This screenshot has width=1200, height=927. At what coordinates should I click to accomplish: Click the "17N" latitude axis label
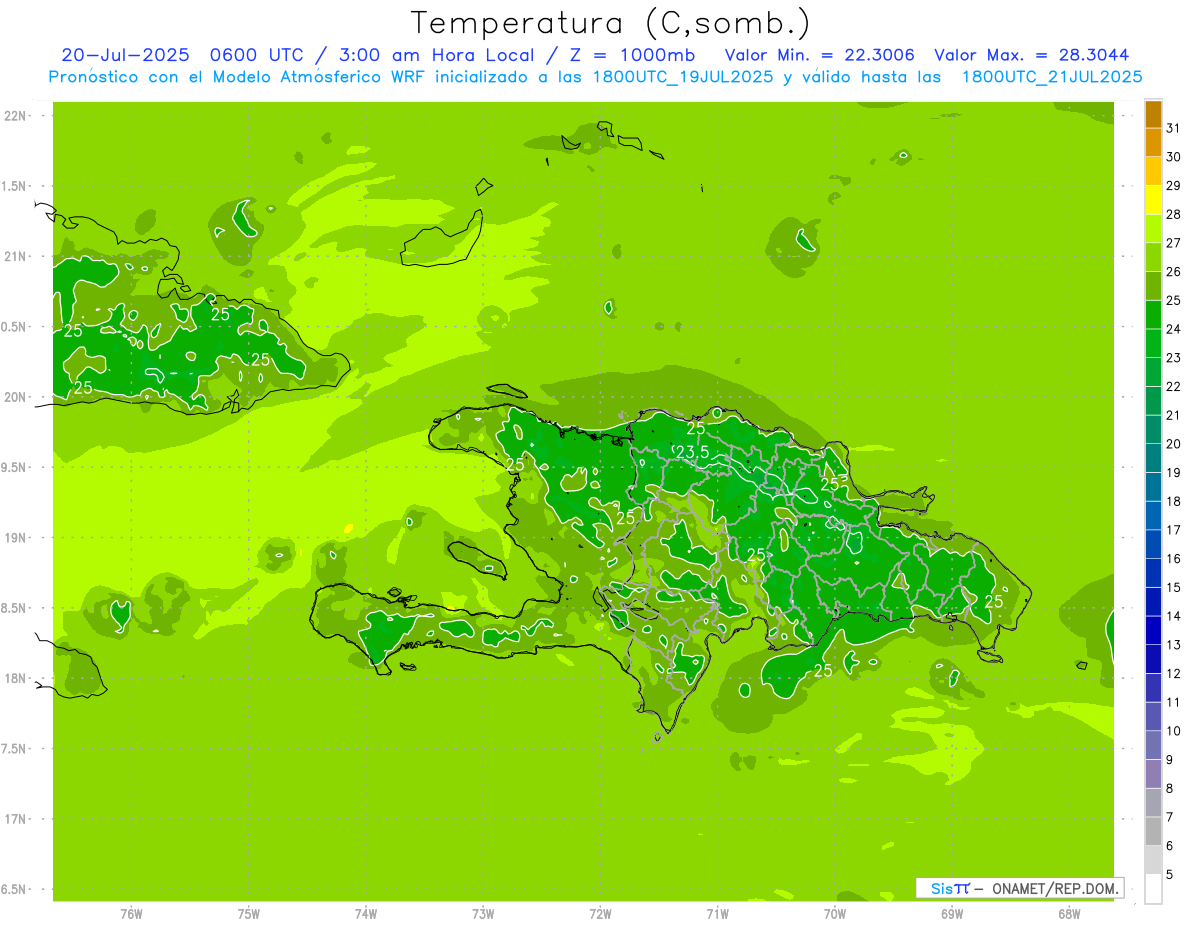tap(16, 819)
